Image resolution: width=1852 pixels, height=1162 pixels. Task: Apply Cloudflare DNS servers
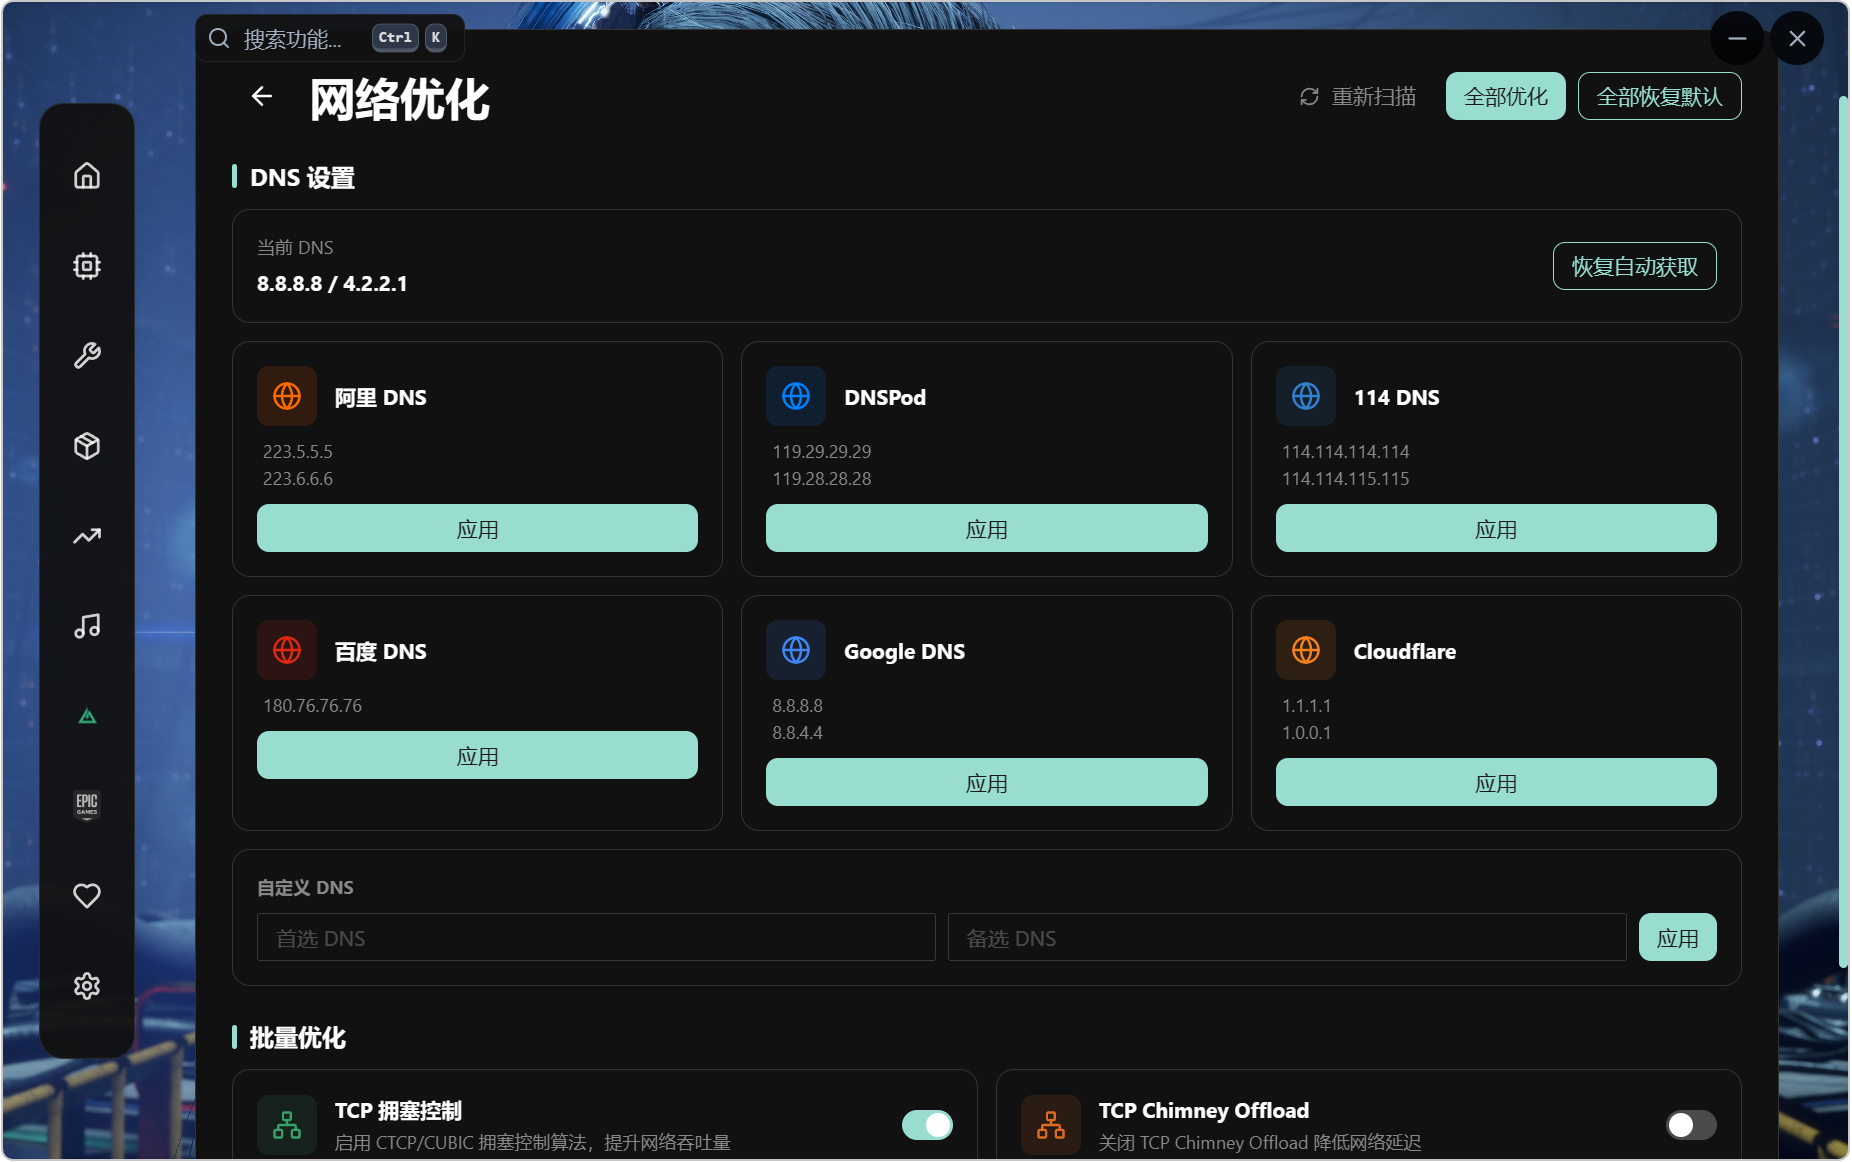pos(1496,783)
